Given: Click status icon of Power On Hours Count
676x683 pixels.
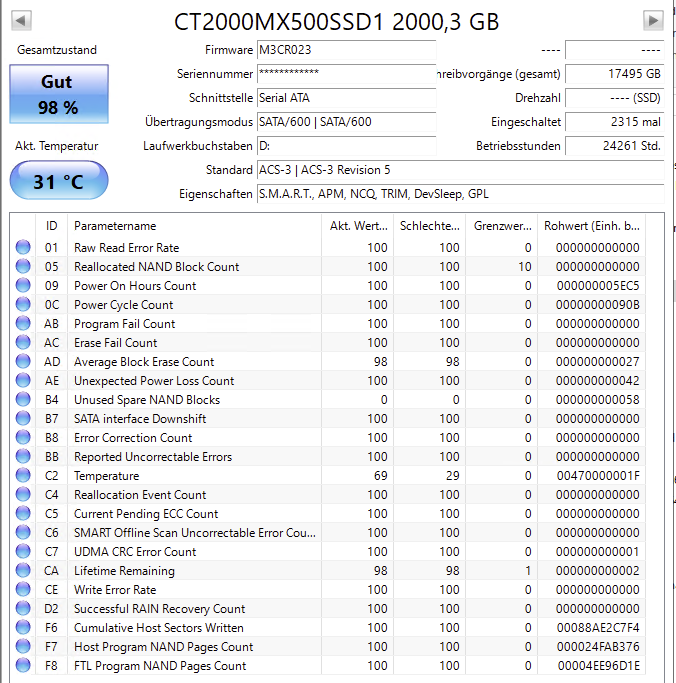Looking at the screenshot, I should 23,285.
